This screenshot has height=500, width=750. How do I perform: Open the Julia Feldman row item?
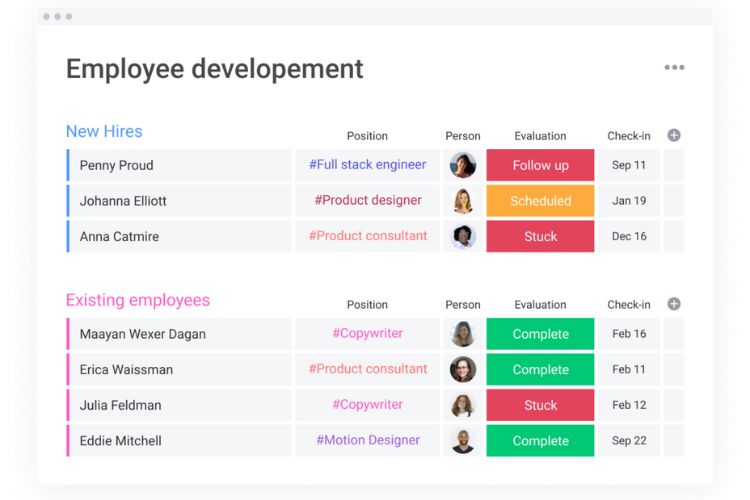pyautogui.click(x=180, y=405)
